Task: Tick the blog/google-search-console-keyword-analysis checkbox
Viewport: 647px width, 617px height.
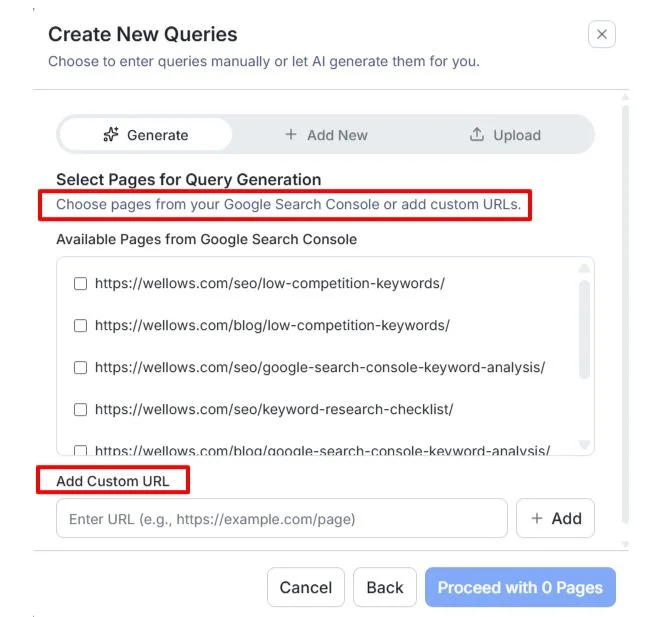Action: click(81, 450)
